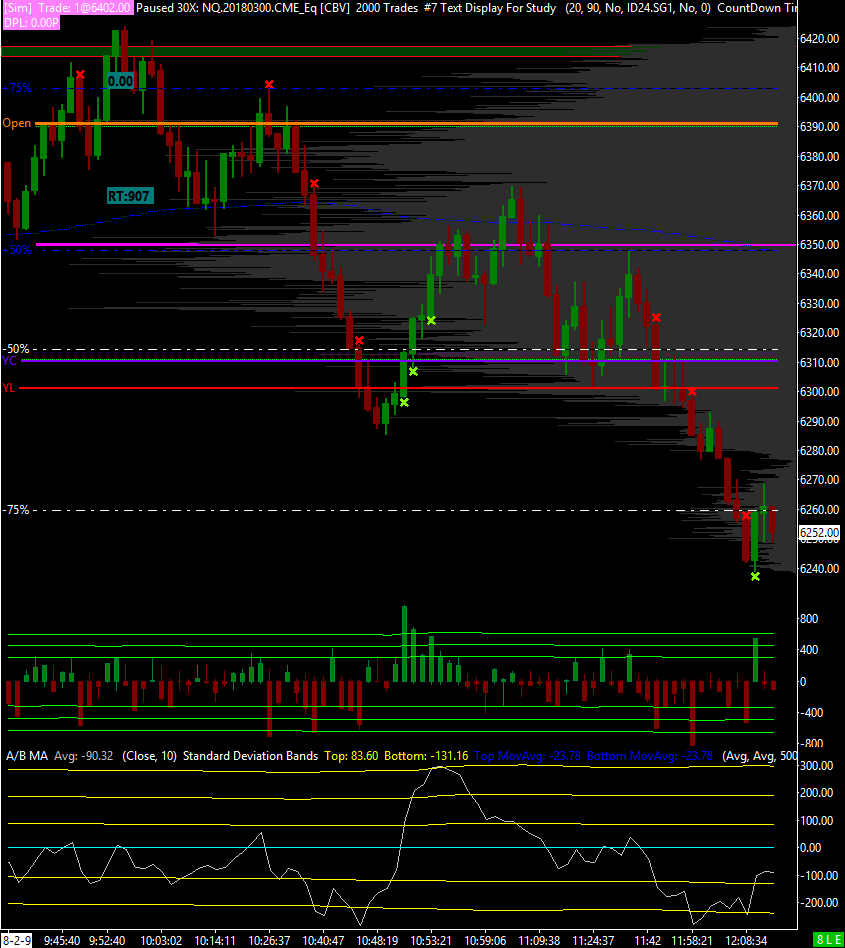
Task: Click the '8-2-9' date label on time axis
Action: coord(16,941)
